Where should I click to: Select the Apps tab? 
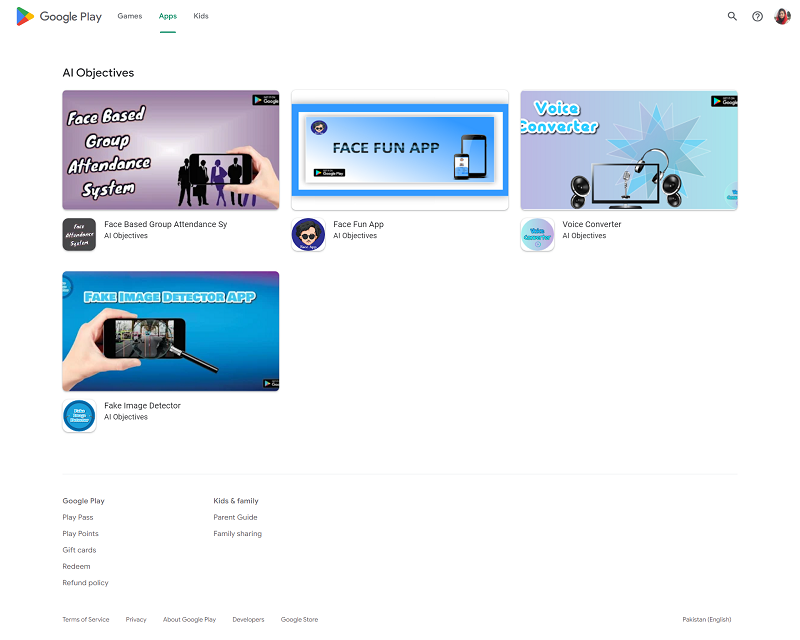click(168, 16)
